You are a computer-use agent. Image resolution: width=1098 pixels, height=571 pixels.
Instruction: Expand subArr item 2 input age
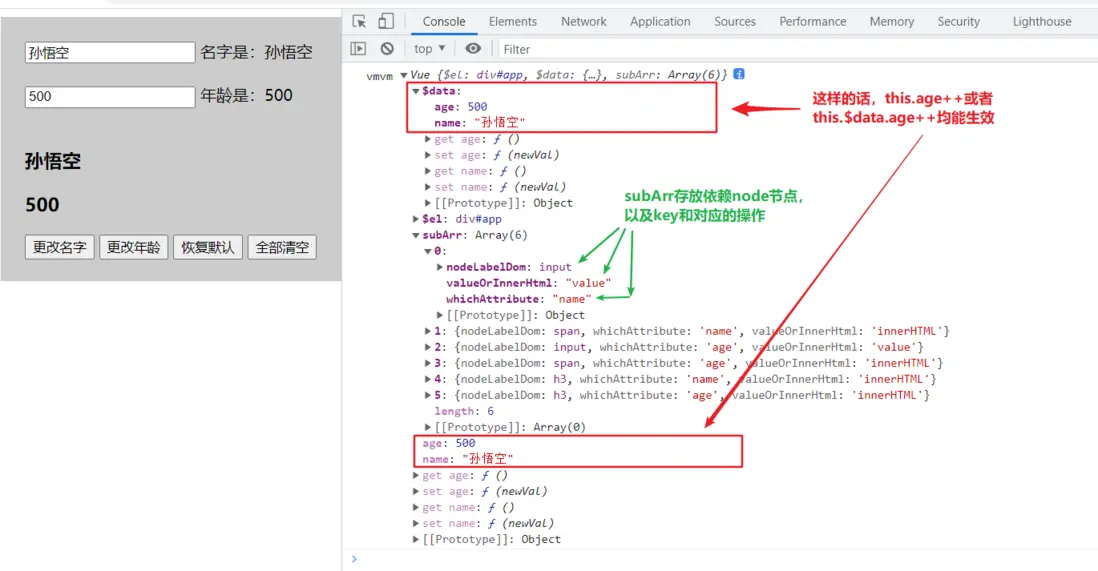[x=428, y=348]
